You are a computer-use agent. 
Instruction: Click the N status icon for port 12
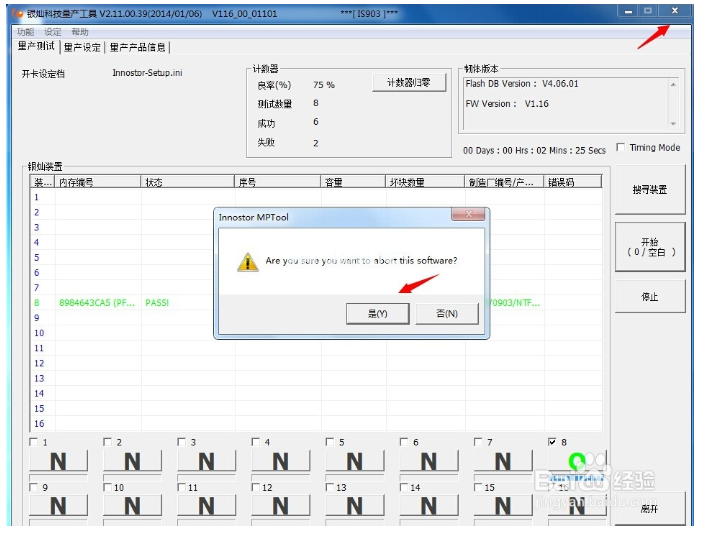click(280, 507)
